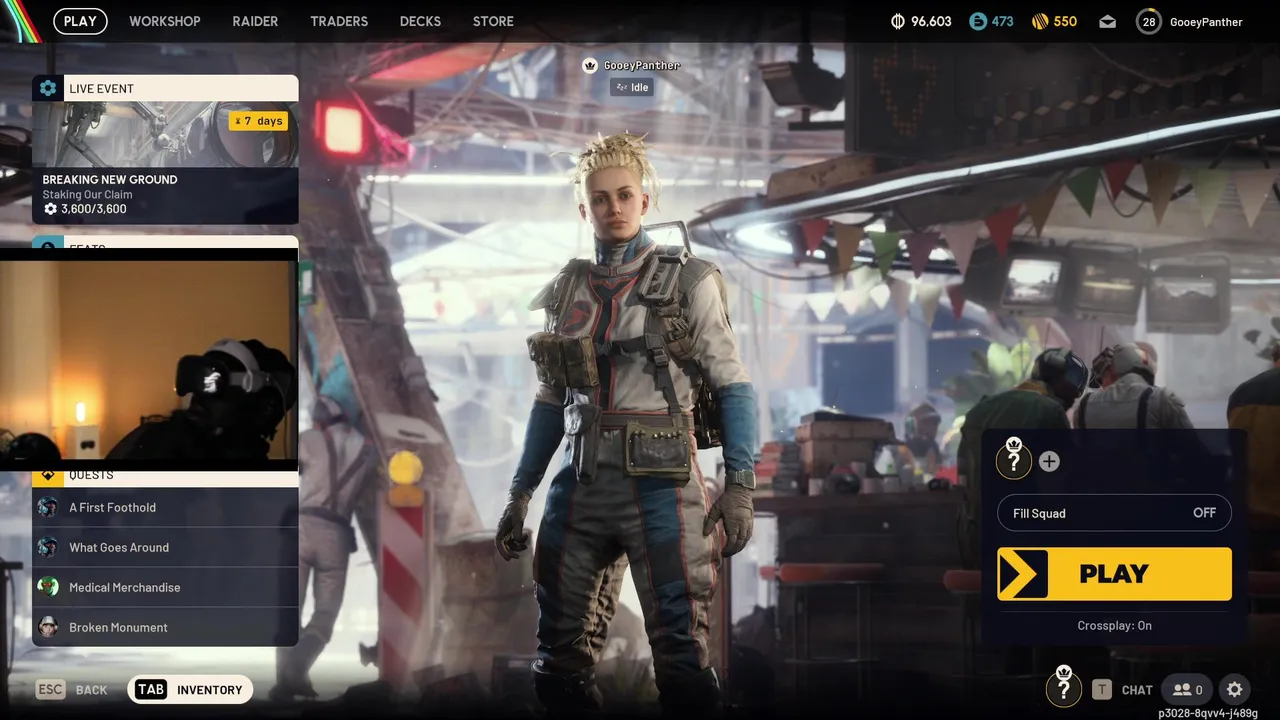Open the STORE tab
Screen dimensions: 1280x720
493,21
